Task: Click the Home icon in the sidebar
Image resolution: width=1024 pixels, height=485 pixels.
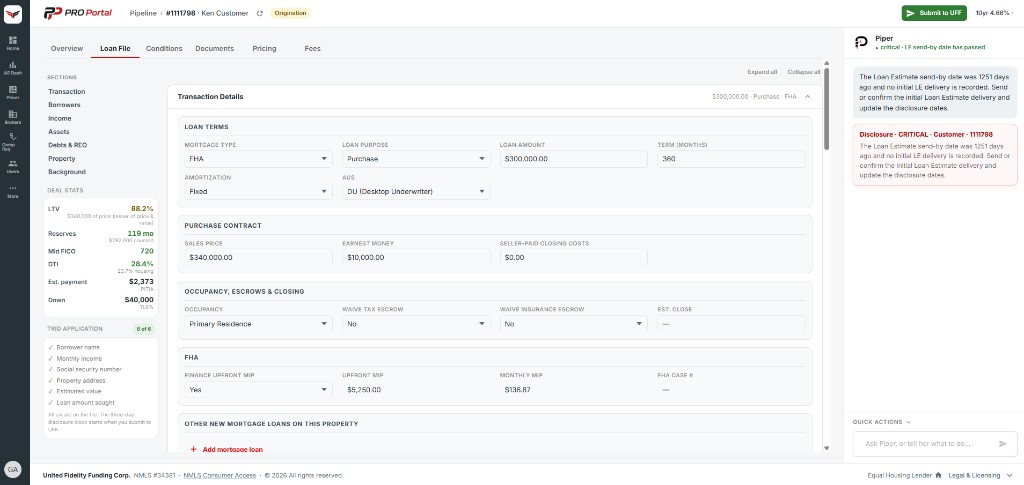Action: pyautogui.click(x=13, y=43)
